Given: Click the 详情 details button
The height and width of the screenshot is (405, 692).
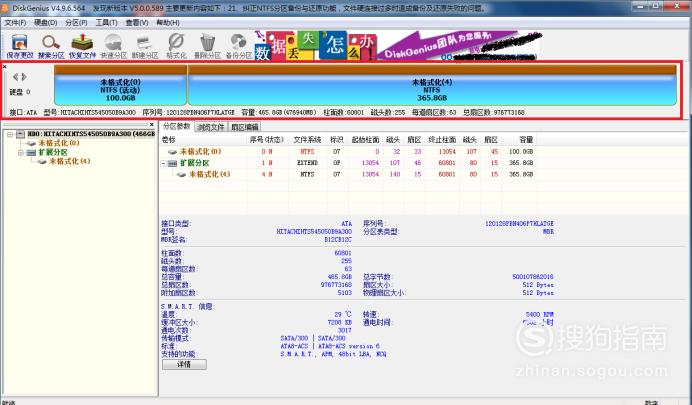Looking at the screenshot, I should coord(184,364).
